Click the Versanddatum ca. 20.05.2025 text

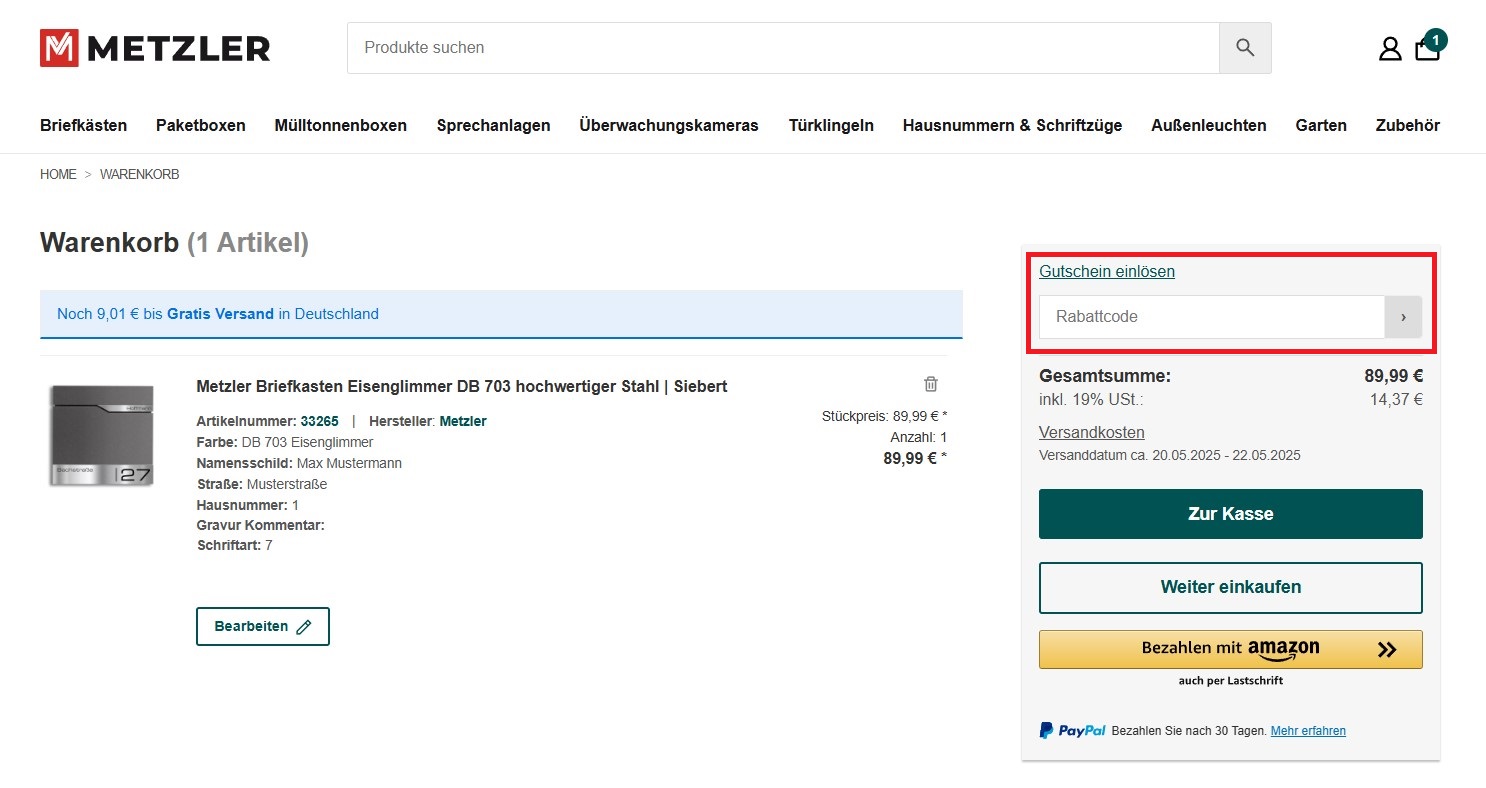tap(1170, 455)
